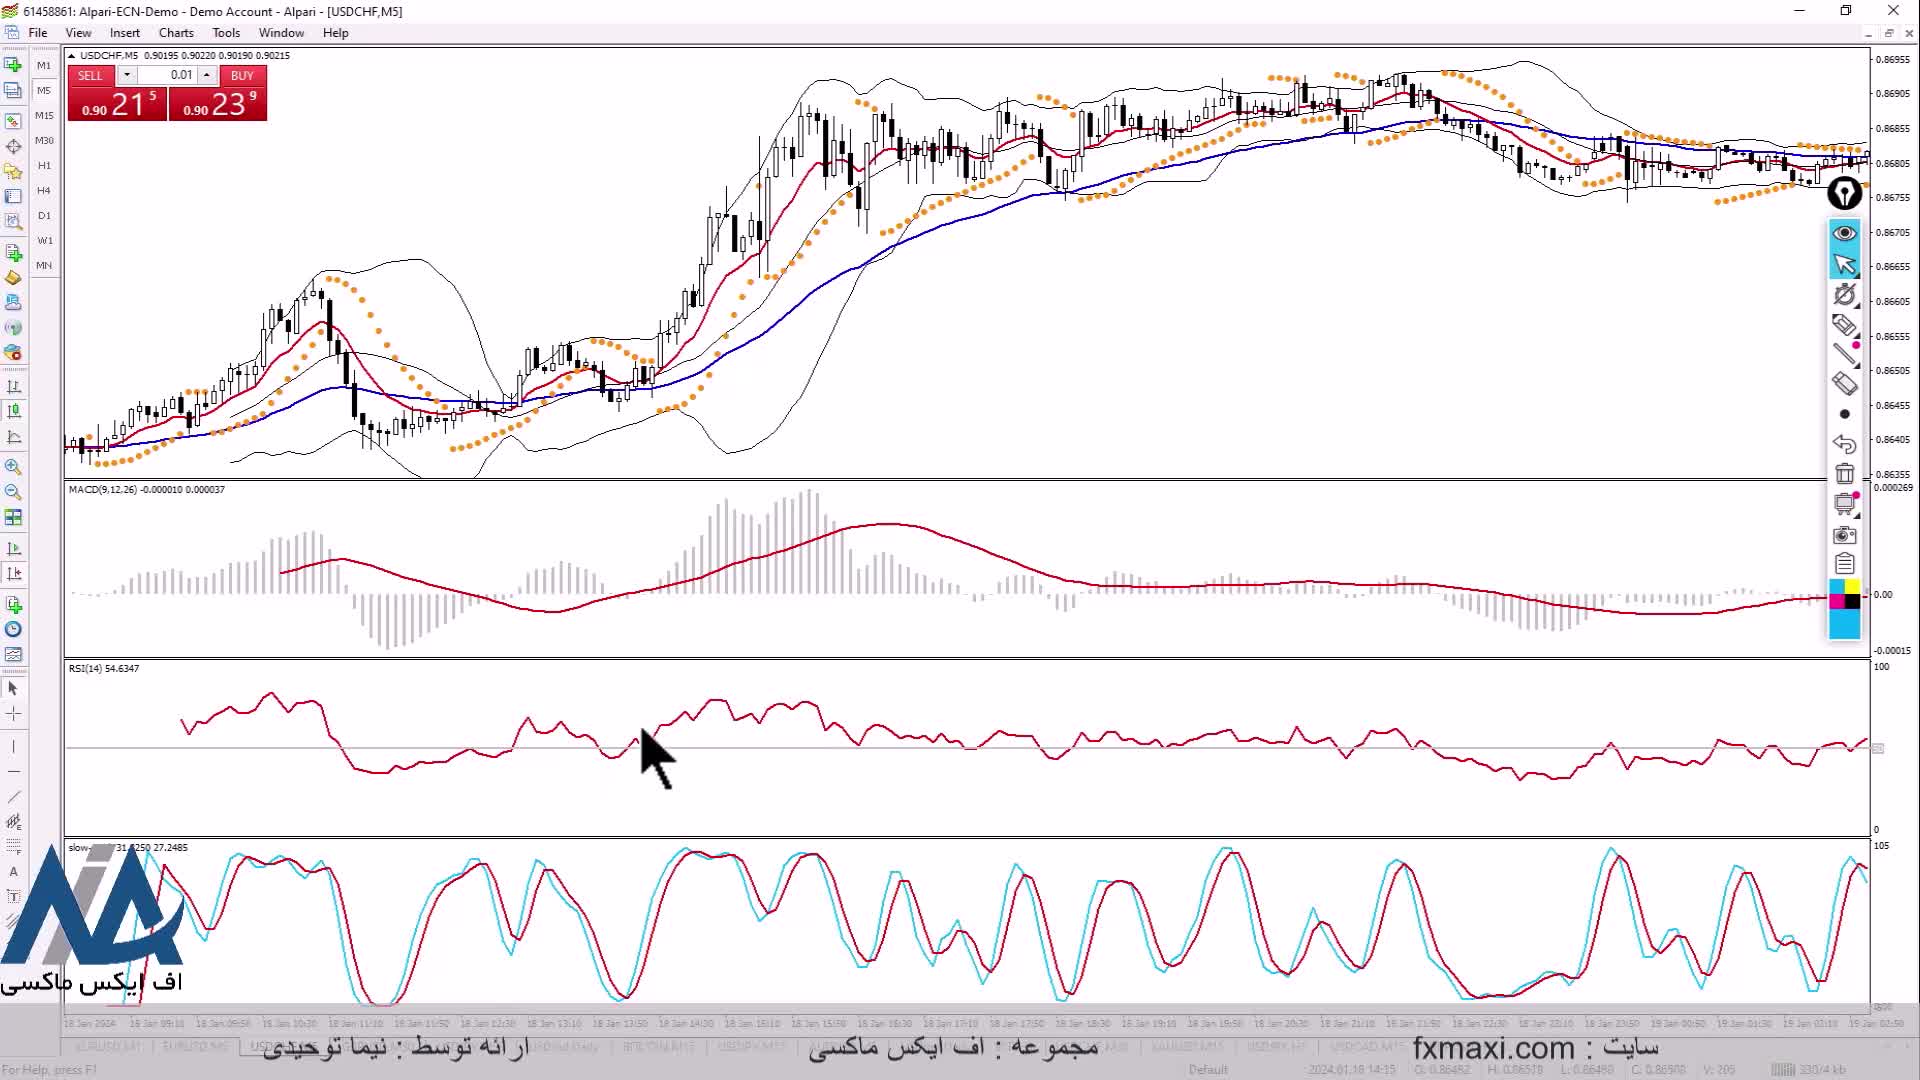Click the red BUY button

click(x=241, y=75)
